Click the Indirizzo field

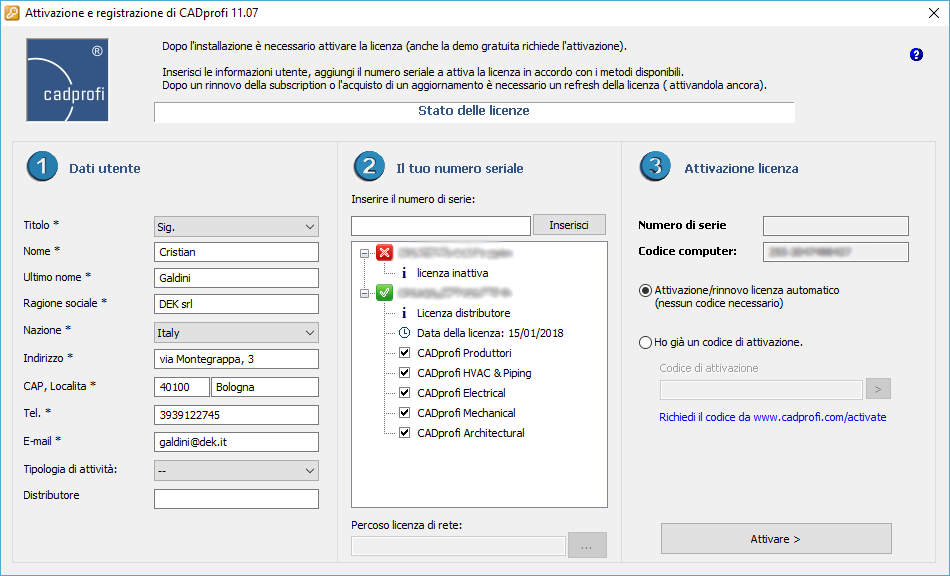coord(236,359)
